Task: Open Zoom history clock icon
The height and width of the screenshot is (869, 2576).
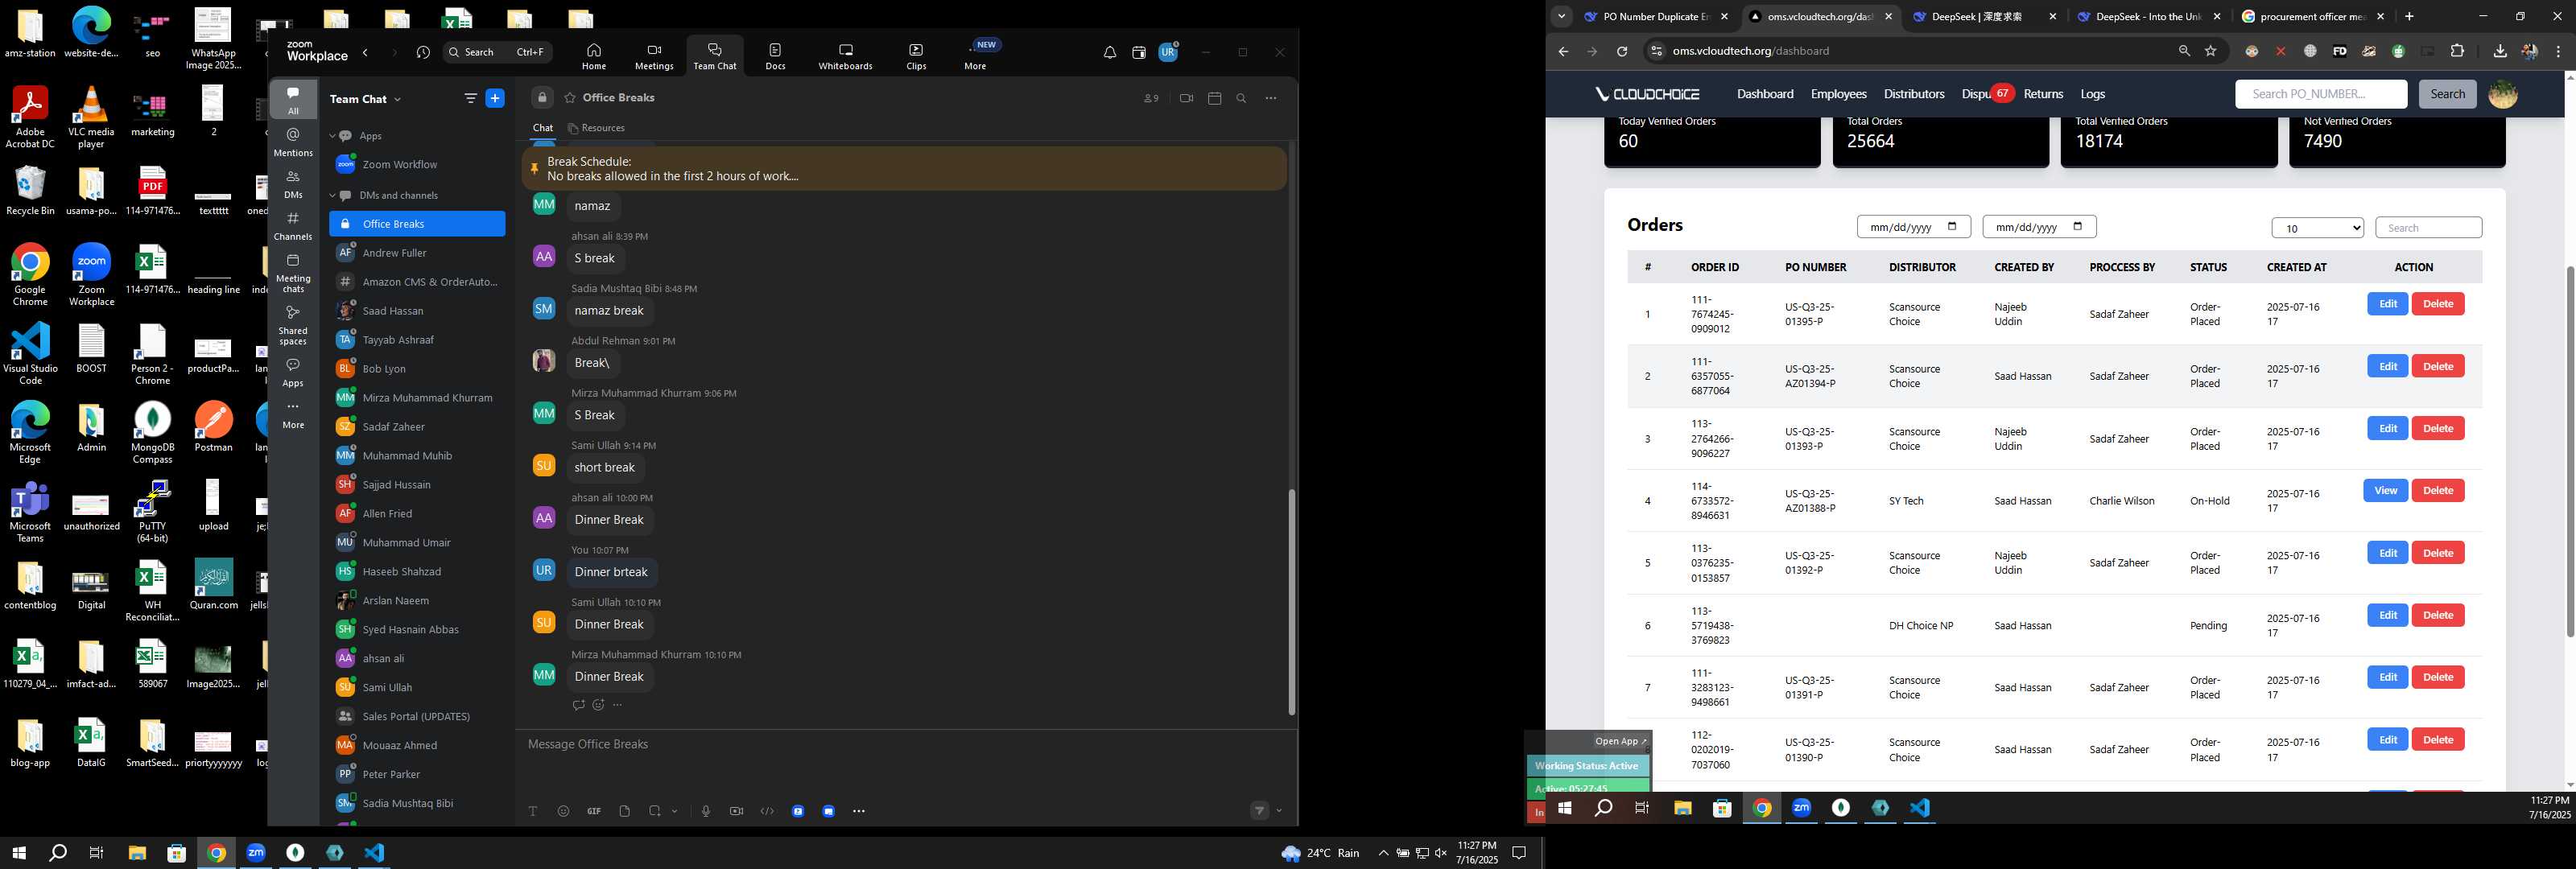Action: [x=423, y=53]
